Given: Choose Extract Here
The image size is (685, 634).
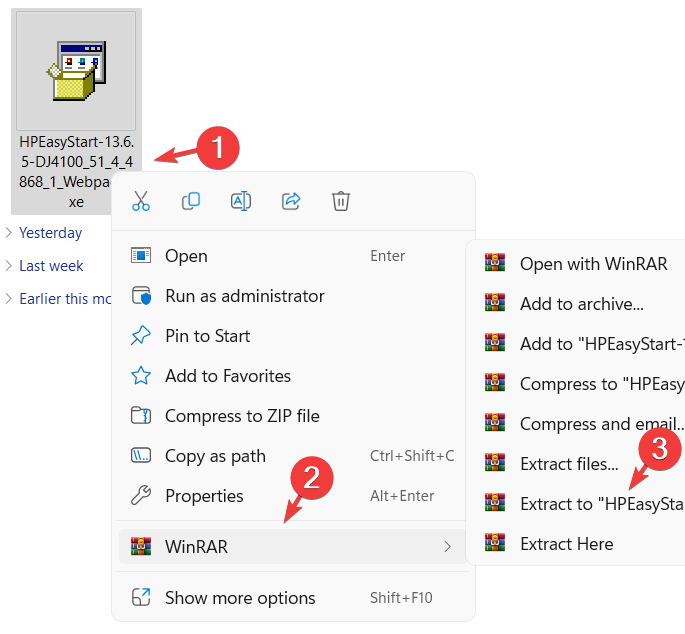Looking at the screenshot, I should [x=578, y=544].
